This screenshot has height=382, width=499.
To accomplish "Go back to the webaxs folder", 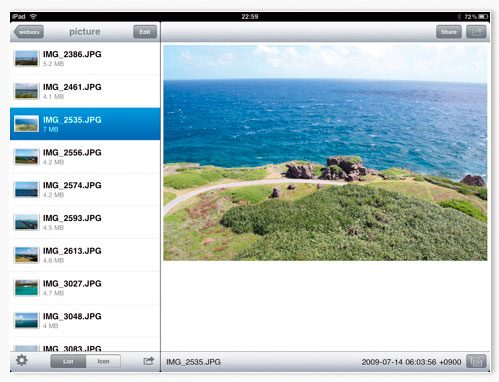I will [x=29, y=32].
